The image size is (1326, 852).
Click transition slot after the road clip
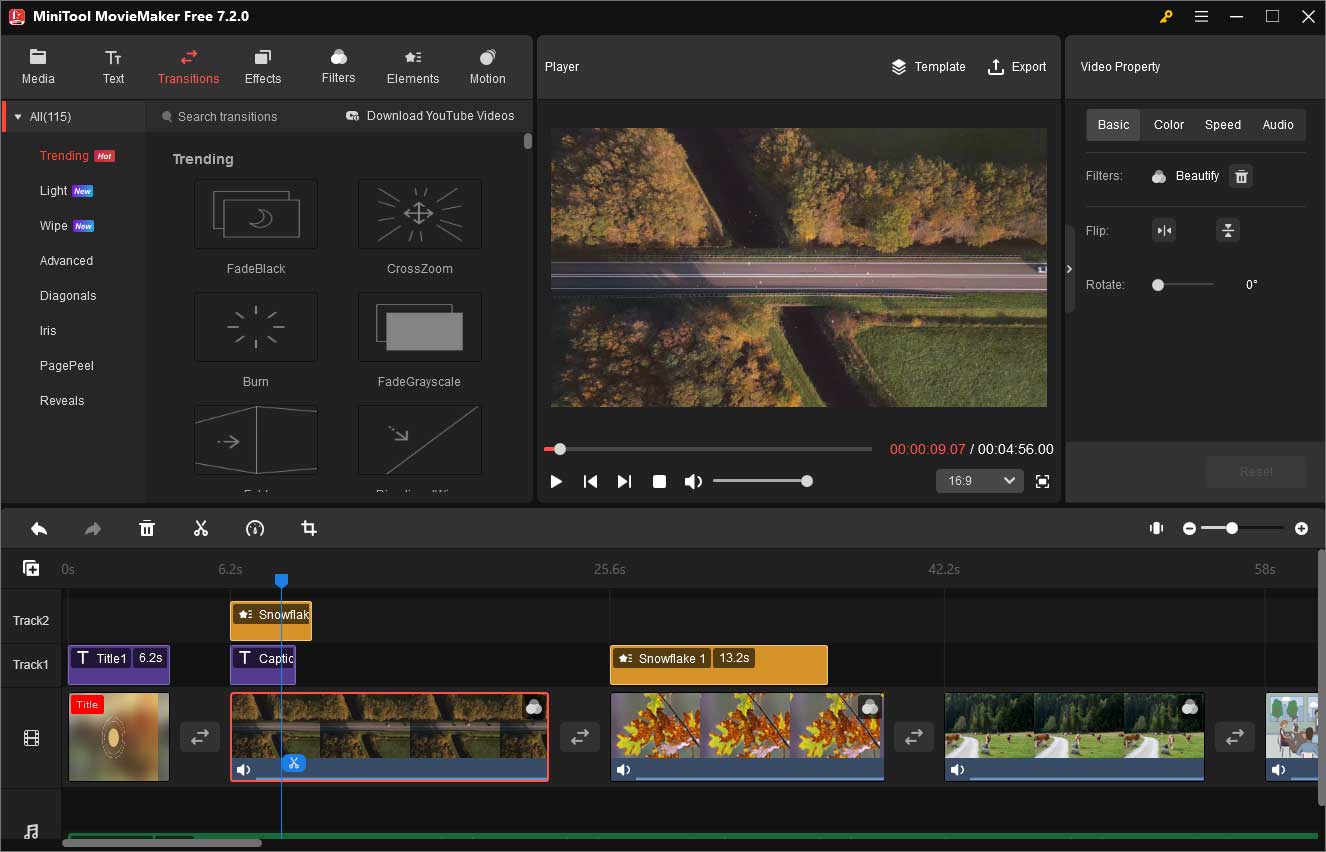(x=580, y=736)
